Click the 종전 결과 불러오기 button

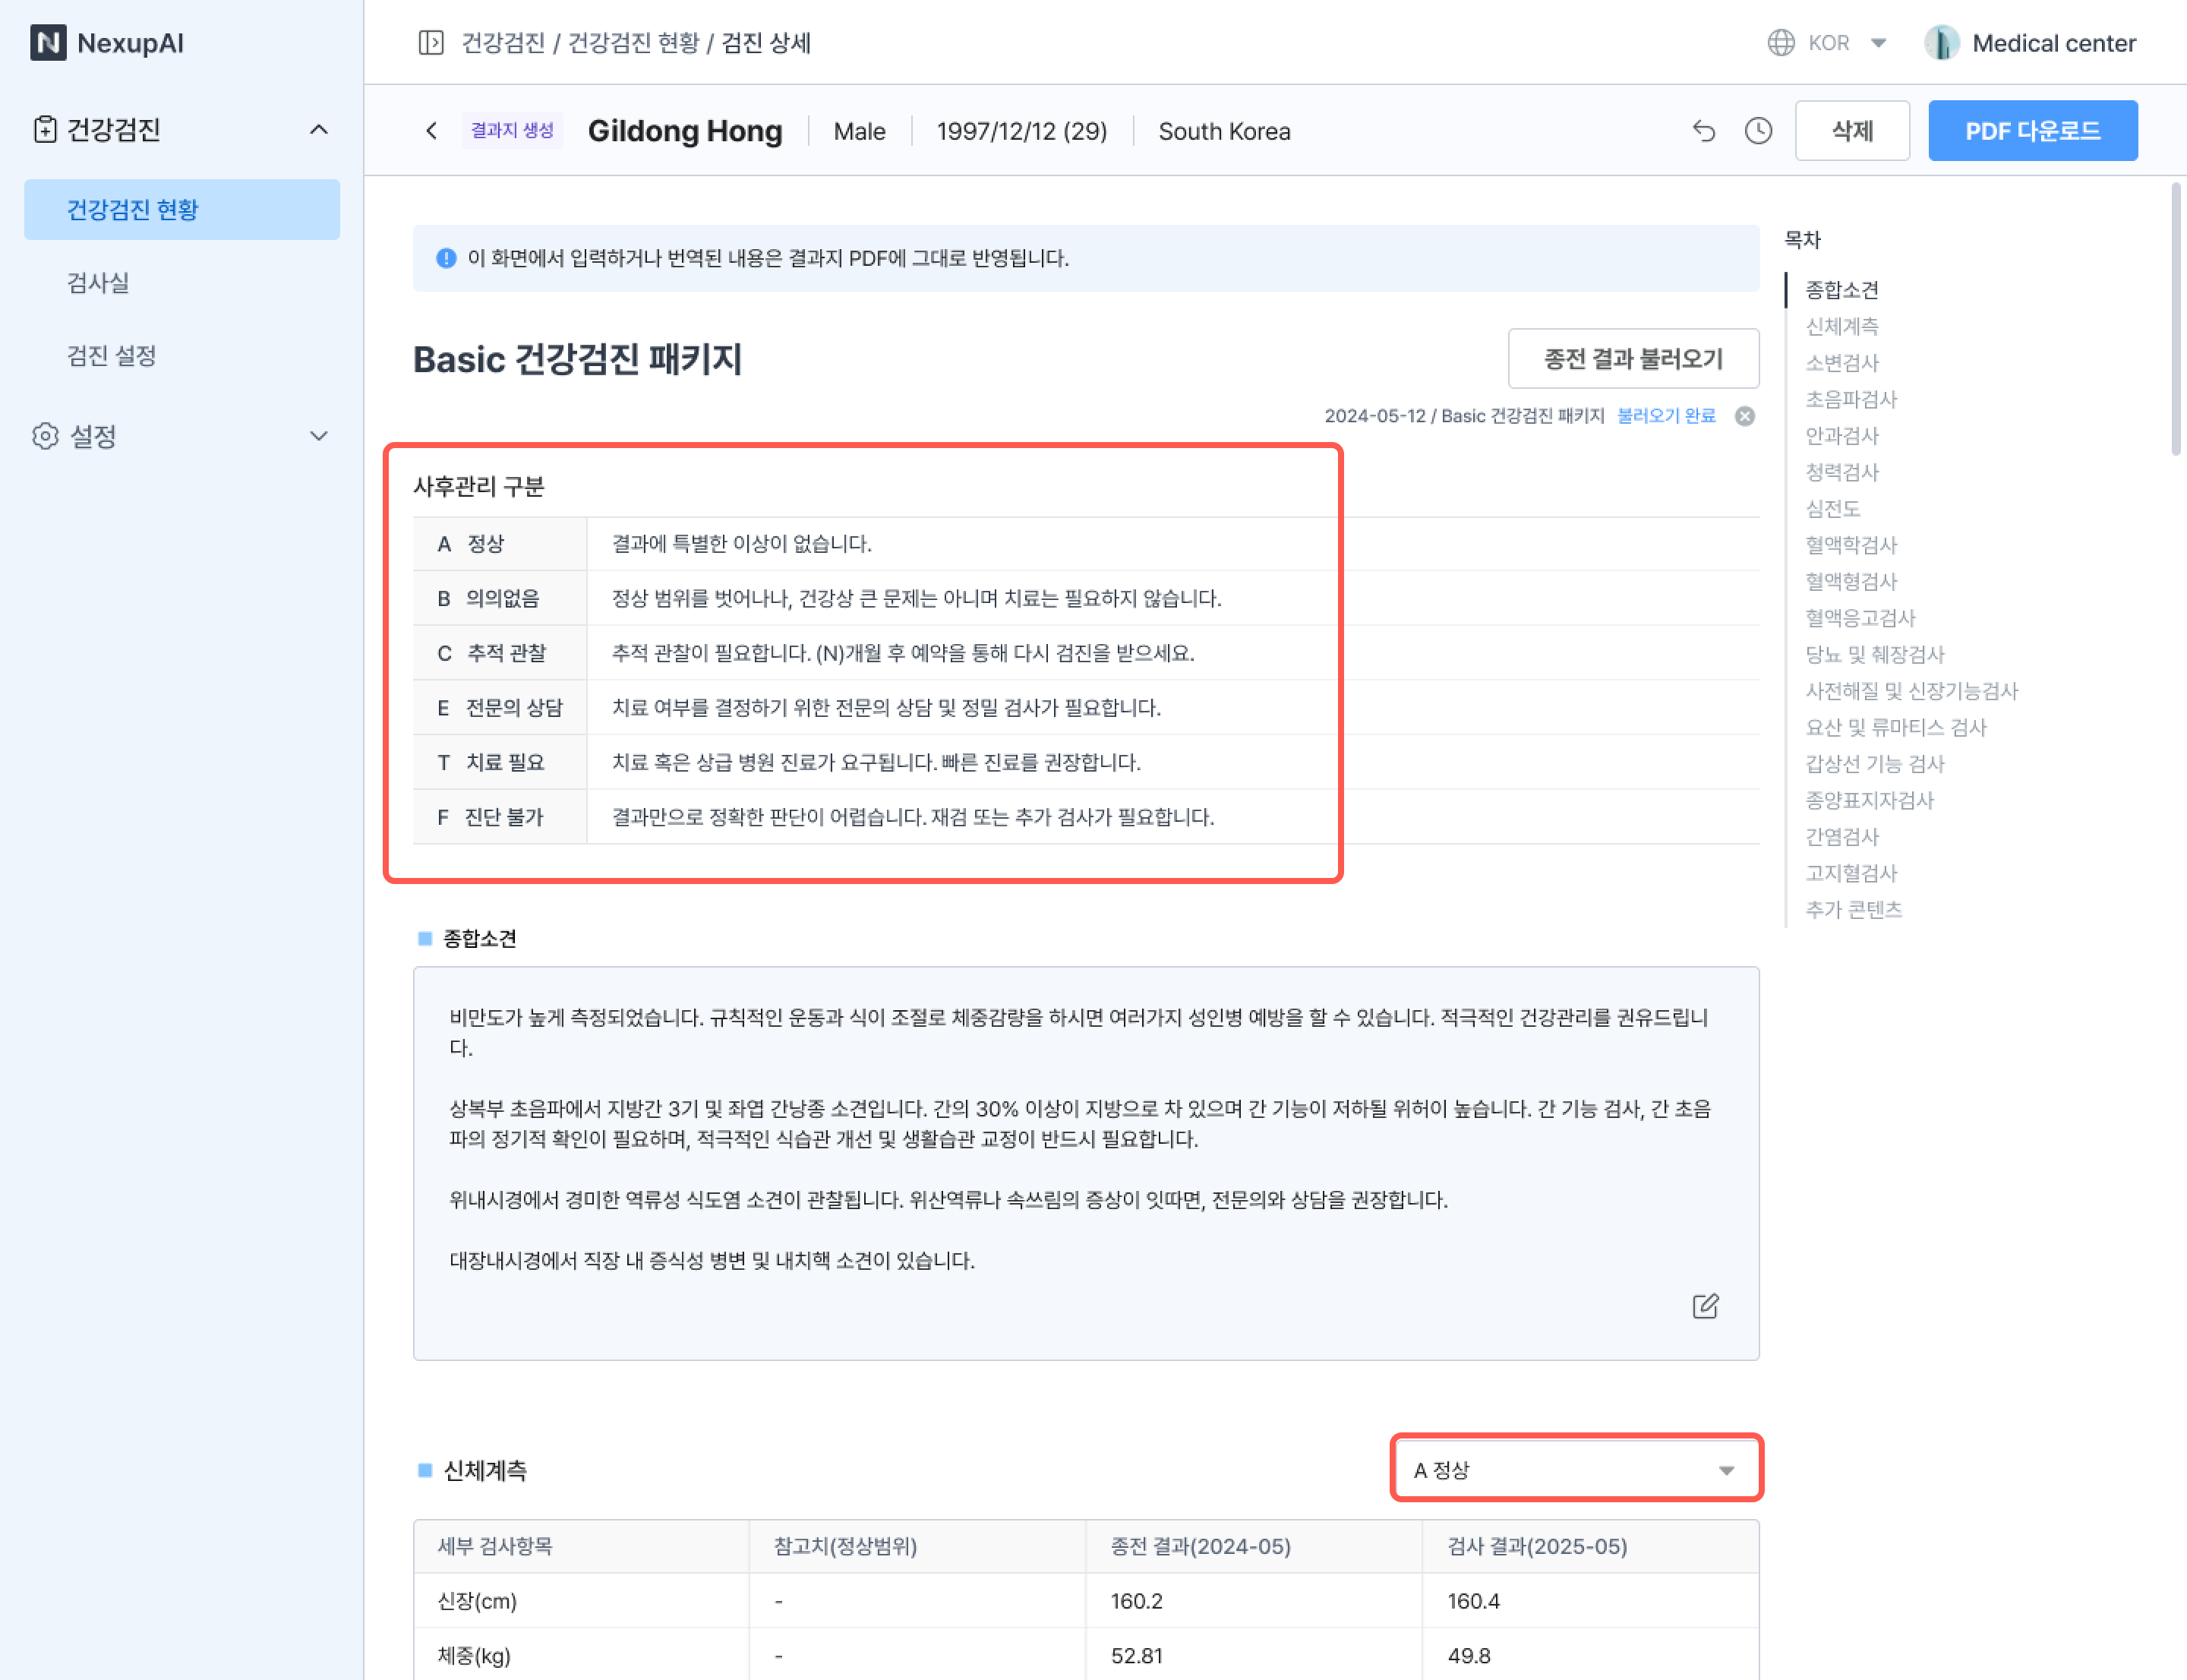pos(1632,358)
